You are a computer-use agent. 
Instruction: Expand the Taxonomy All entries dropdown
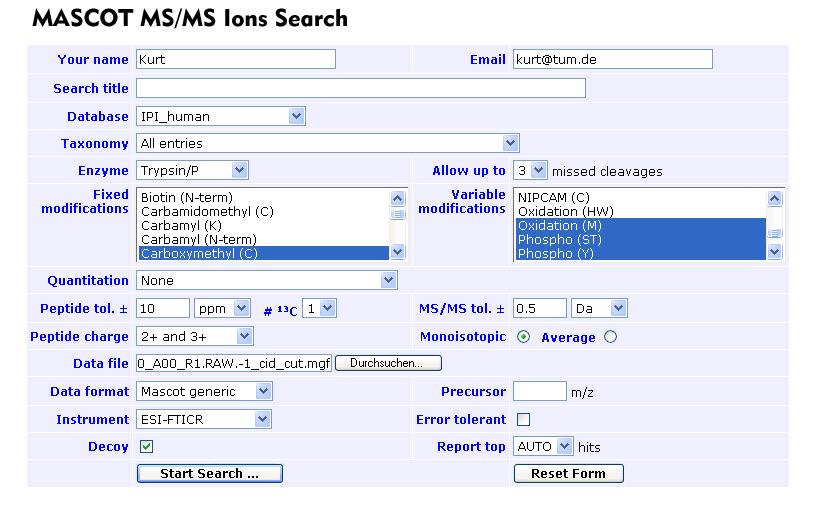point(328,143)
